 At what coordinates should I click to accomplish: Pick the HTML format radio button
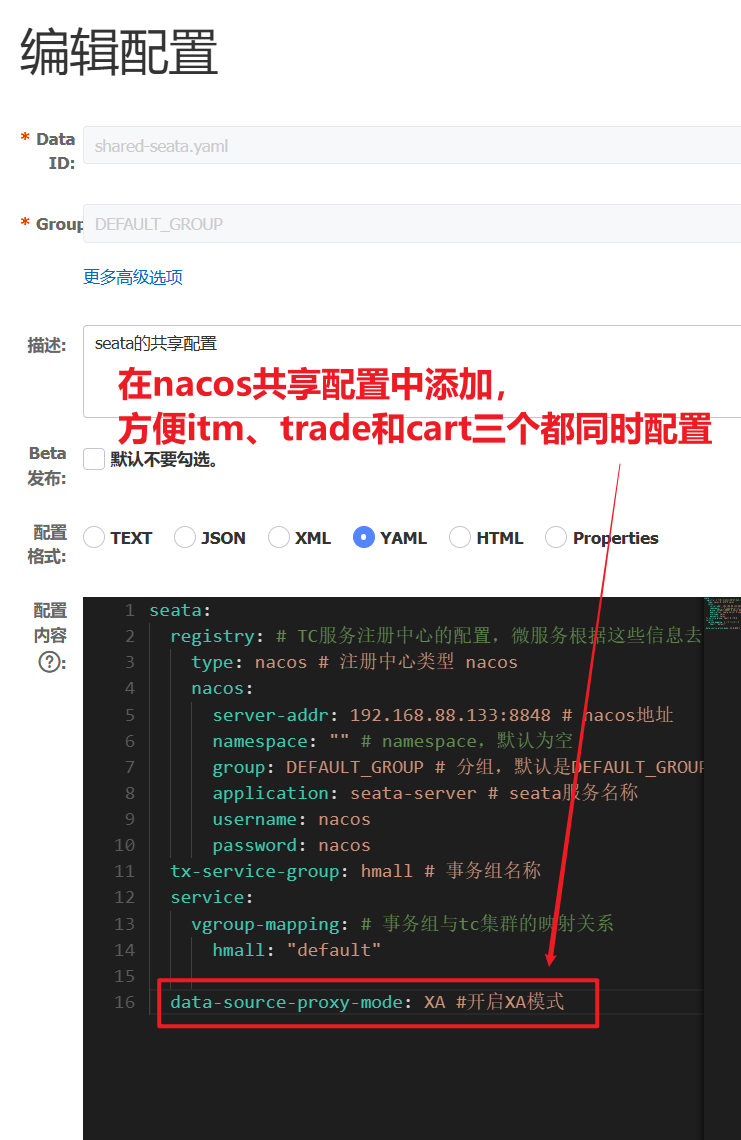click(x=460, y=538)
